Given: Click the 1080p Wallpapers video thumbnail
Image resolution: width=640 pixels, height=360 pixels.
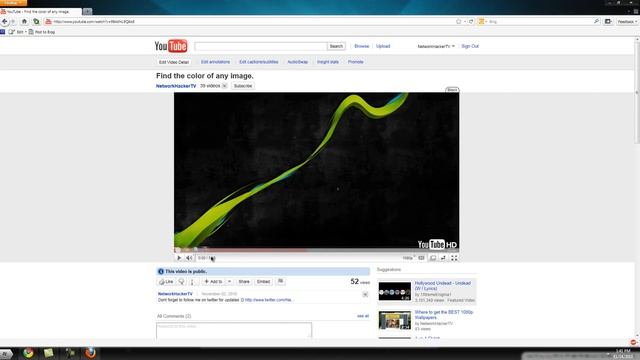Looking at the screenshot, I should (x=395, y=320).
